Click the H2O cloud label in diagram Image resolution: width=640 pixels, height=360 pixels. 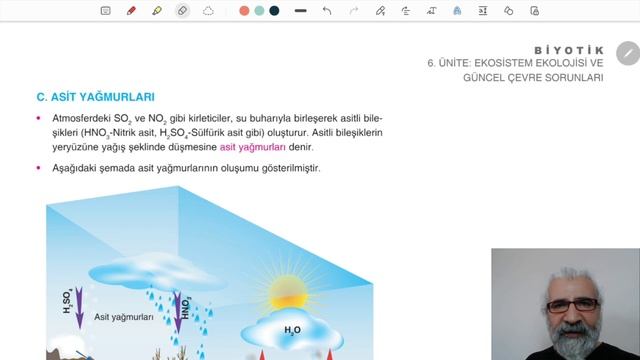pos(292,330)
